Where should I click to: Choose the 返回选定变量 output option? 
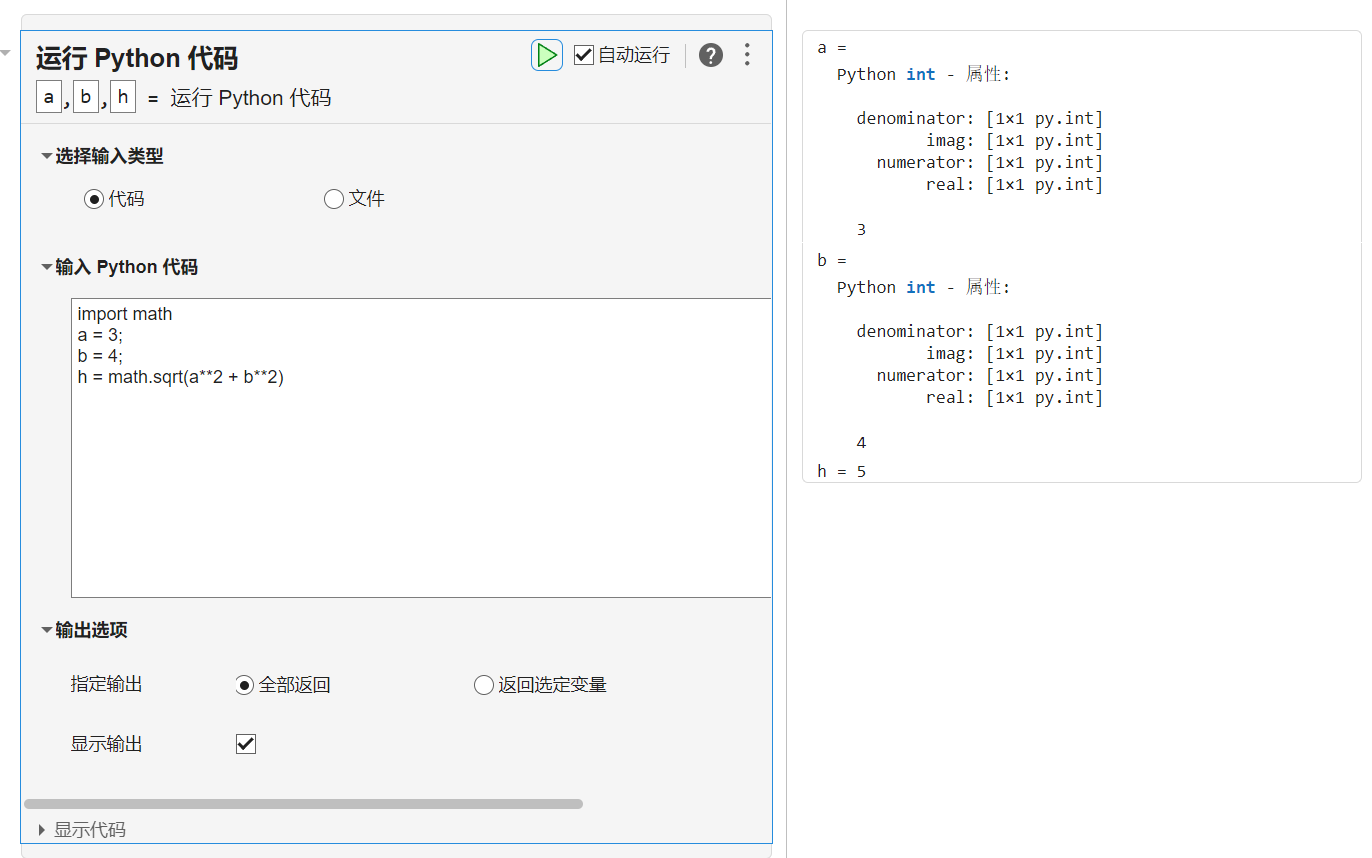click(484, 685)
